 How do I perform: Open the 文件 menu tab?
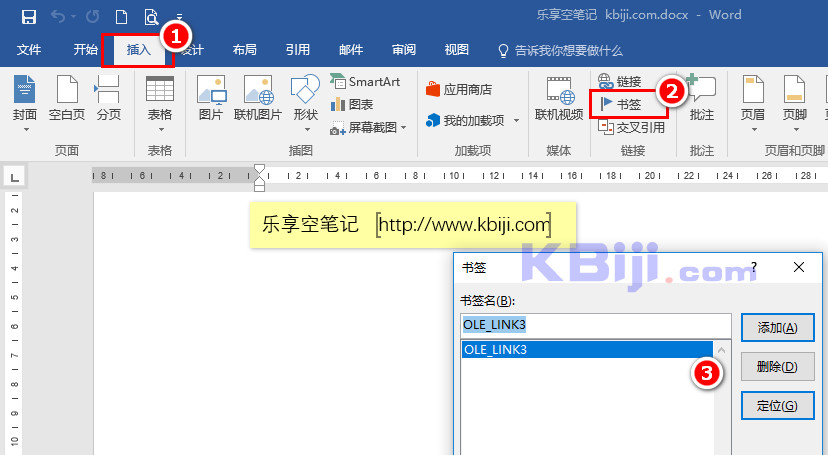pyautogui.click(x=29, y=50)
